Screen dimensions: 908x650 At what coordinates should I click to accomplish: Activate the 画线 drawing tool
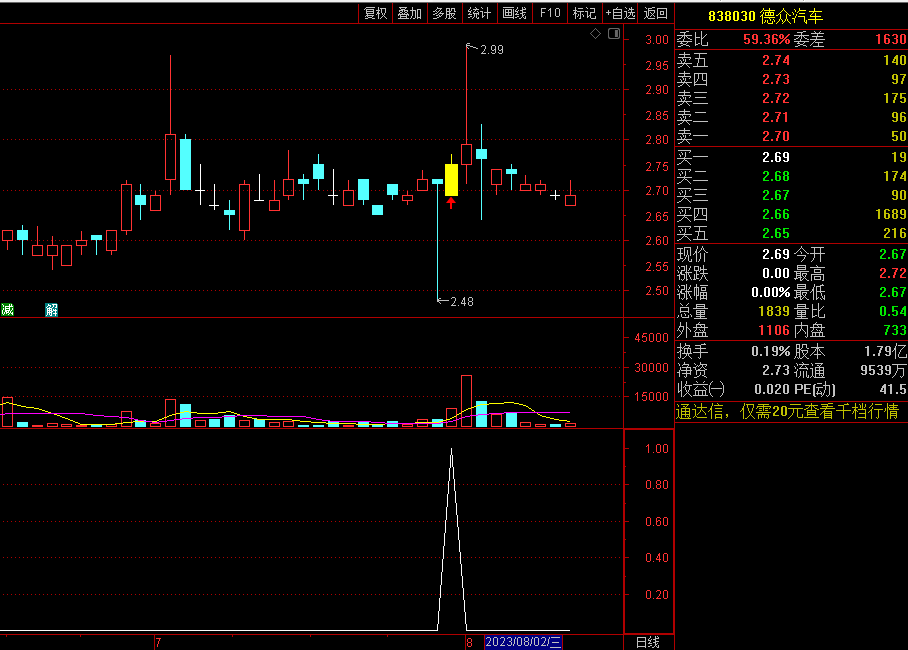point(514,13)
